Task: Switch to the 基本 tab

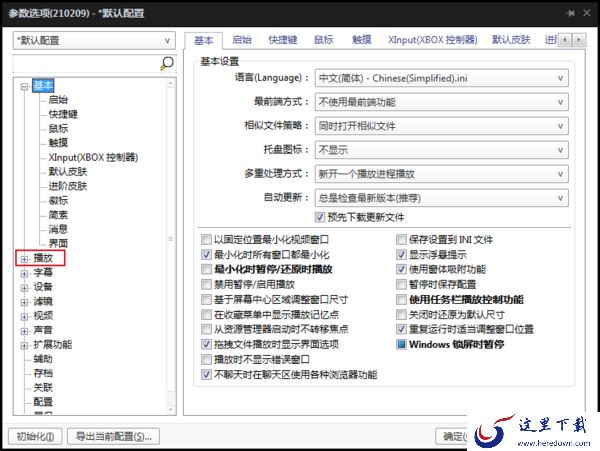Action: tap(204, 40)
